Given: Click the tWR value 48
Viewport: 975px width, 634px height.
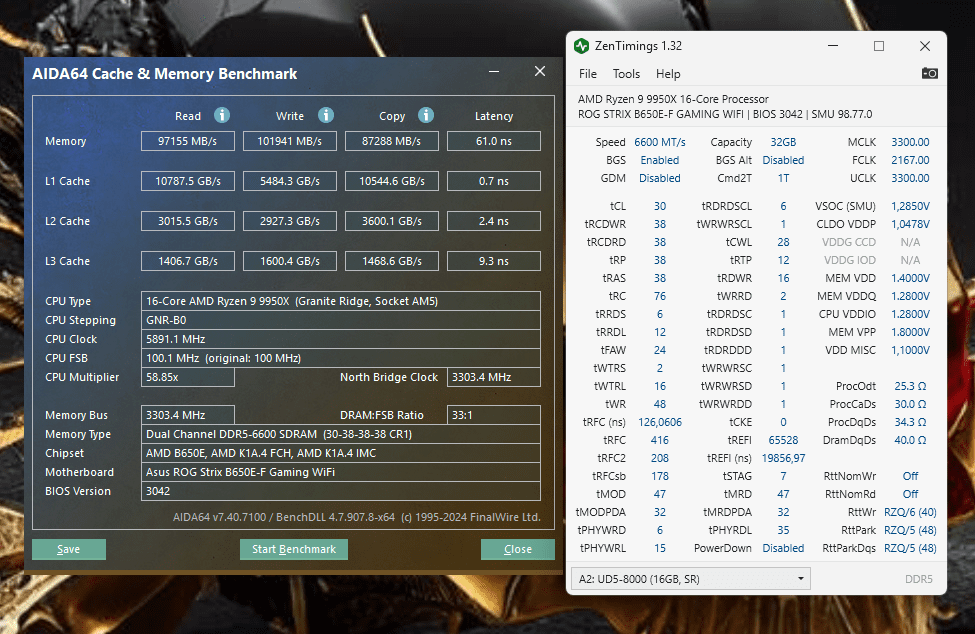Looking at the screenshot, I should [x=660, y=405].
